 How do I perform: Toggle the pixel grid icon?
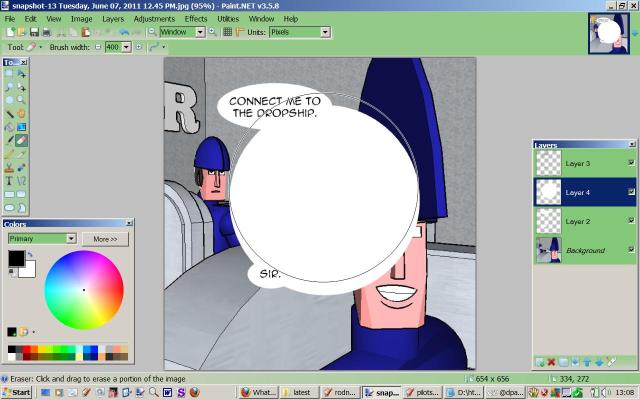(227, 32)
